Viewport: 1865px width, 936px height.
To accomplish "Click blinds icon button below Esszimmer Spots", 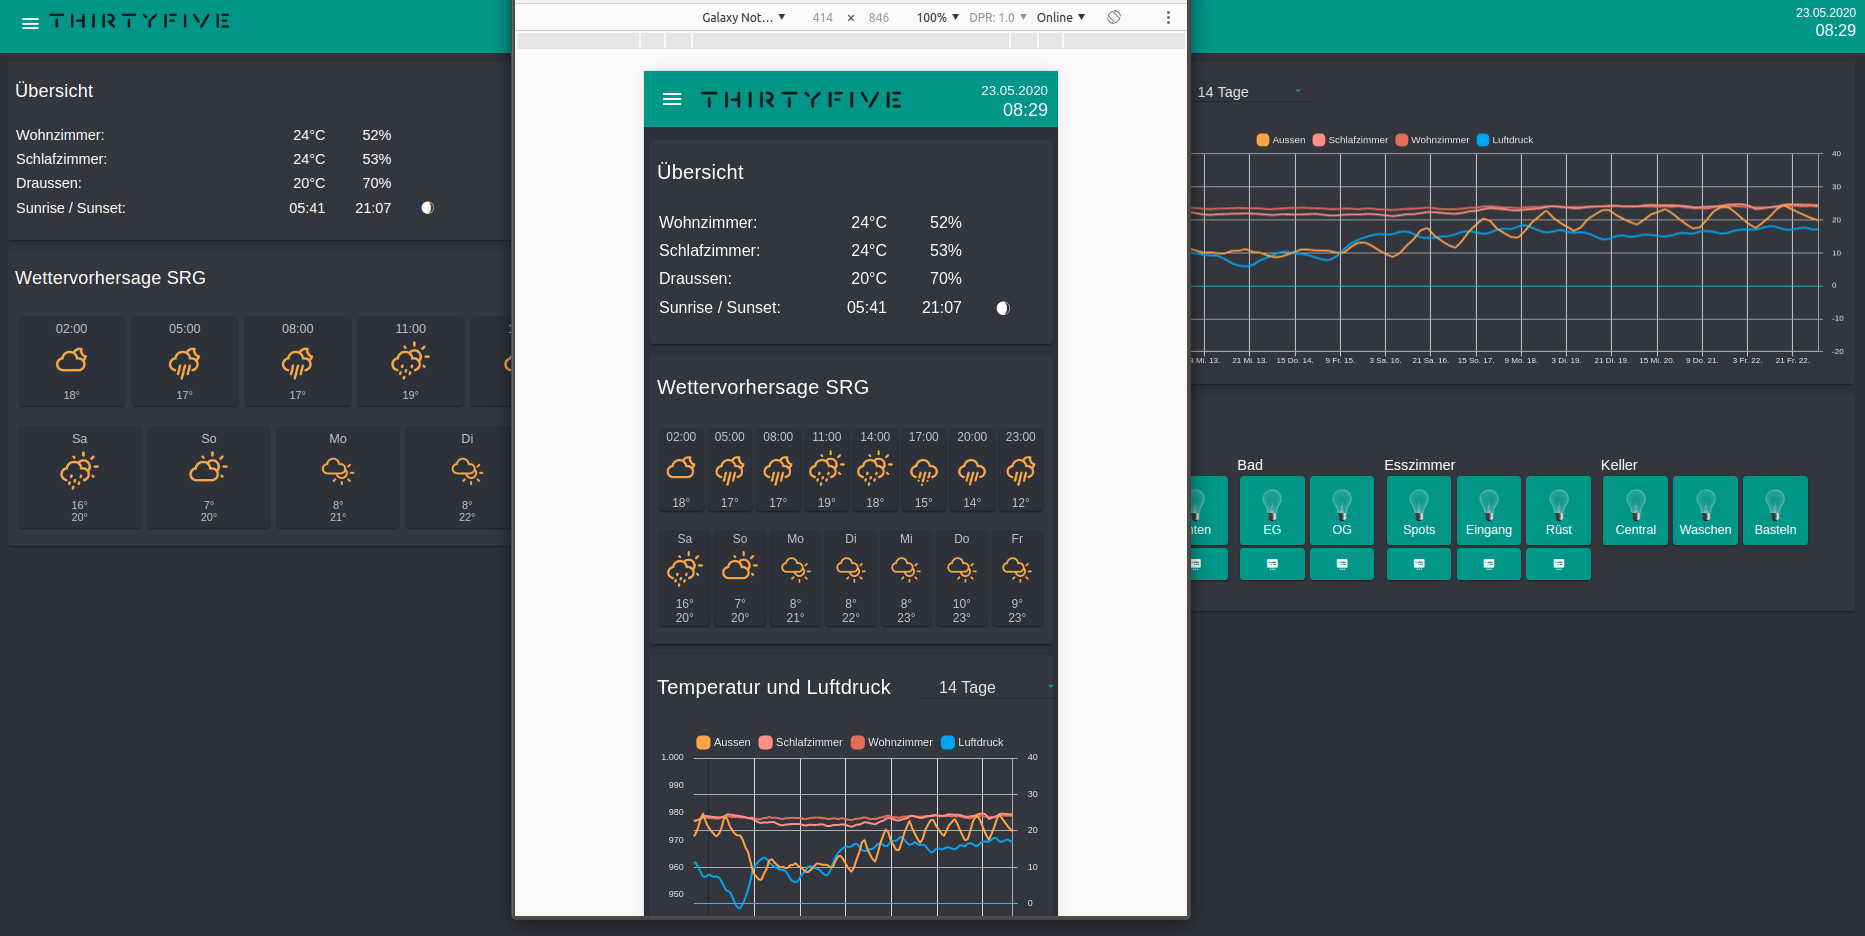I will click(x=1419, y=564).
